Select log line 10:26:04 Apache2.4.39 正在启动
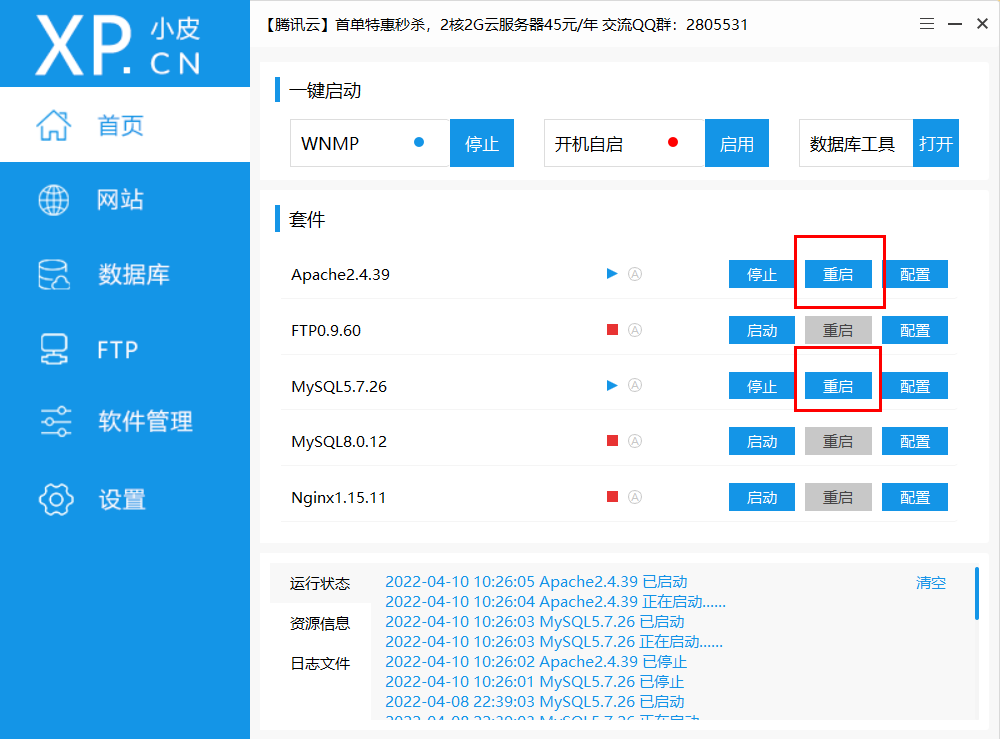This screenshot has width=1000, height=739. [x=555, y=601]
